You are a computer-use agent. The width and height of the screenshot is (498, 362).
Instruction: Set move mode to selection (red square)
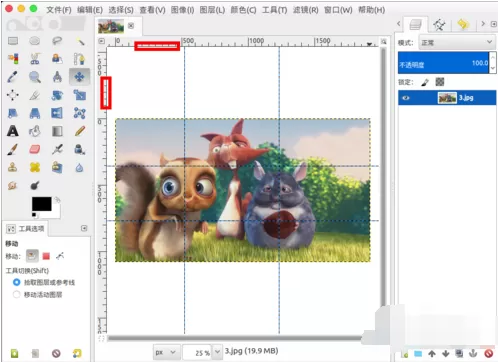pos(46,256)
